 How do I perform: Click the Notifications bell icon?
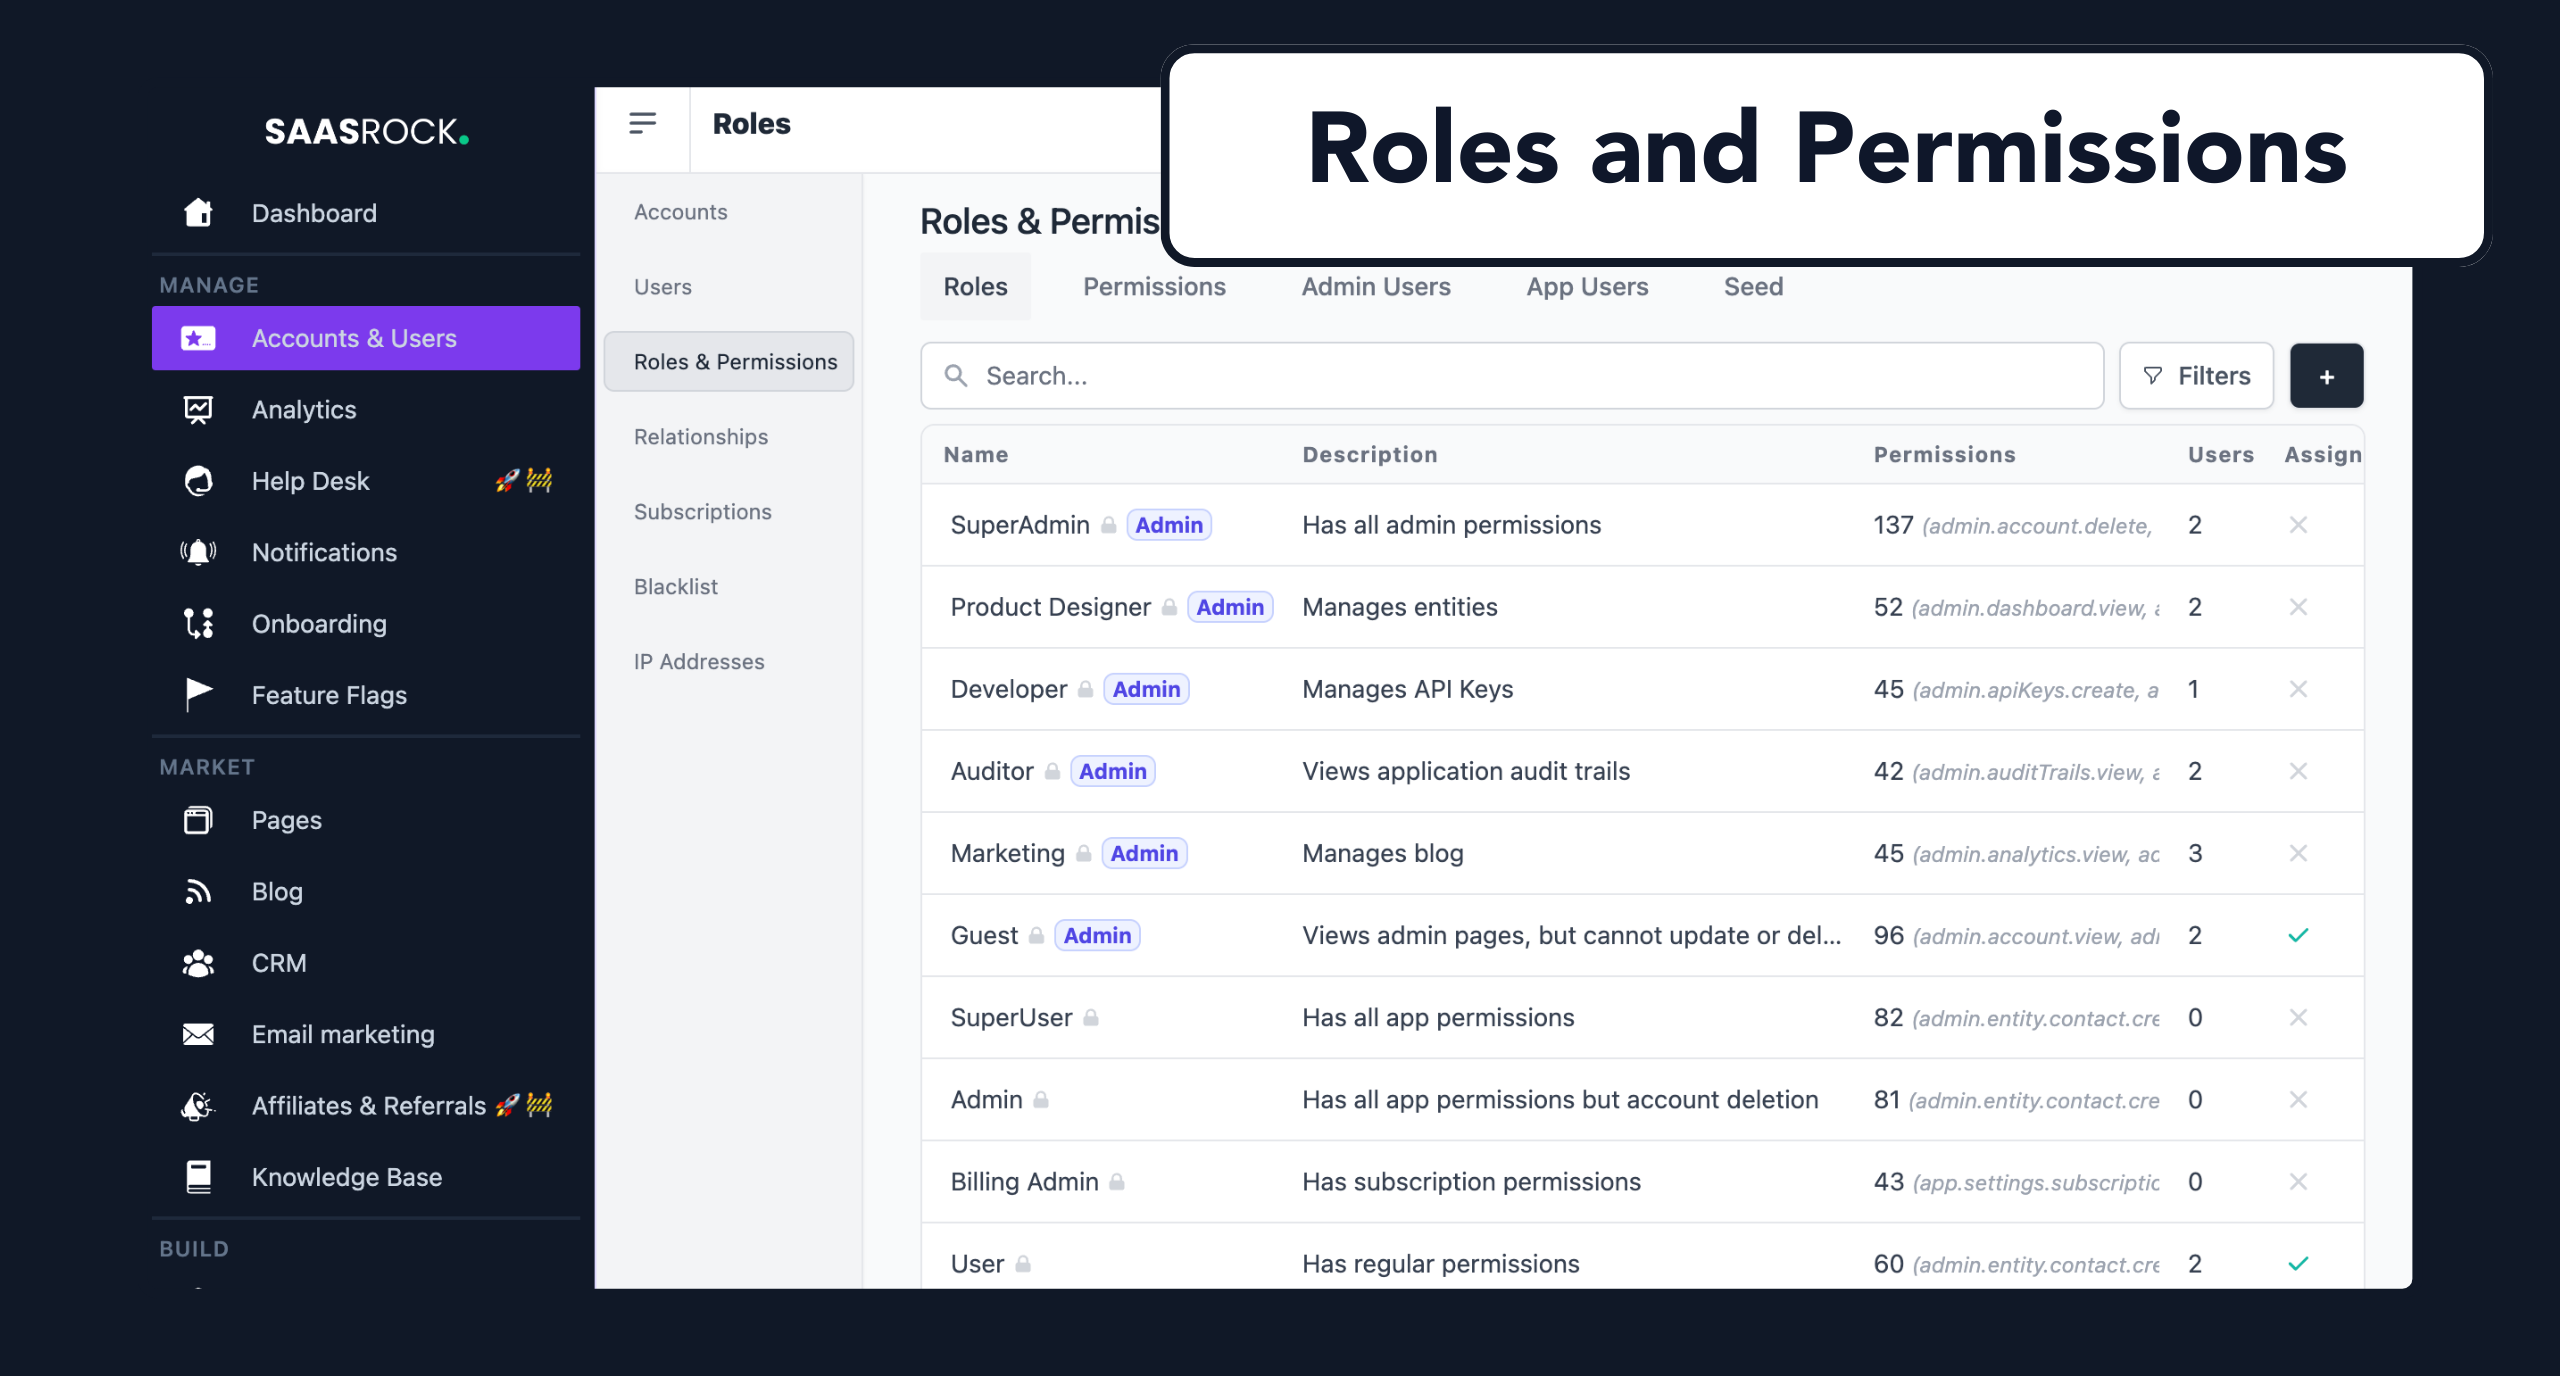pos(198,552)
